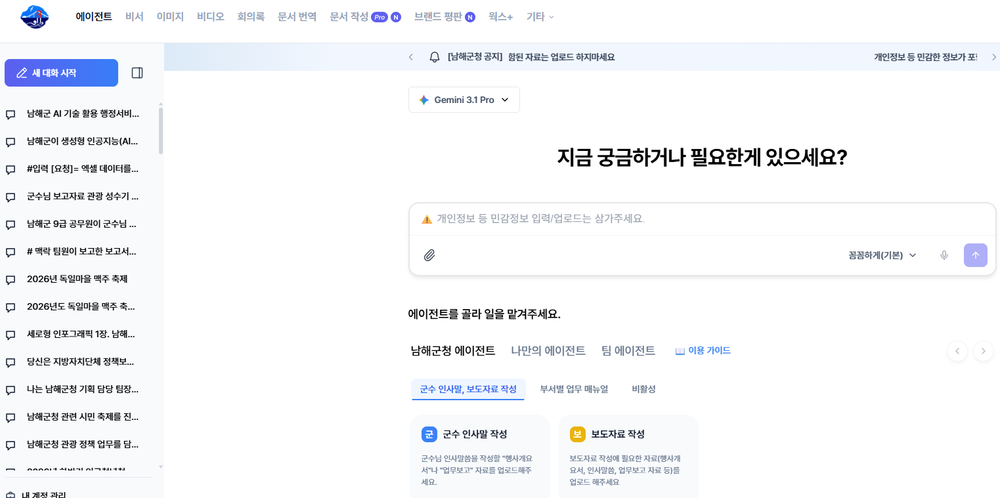Click the chat message input field
The image size is (1000, 498).
tap(702, 219)
